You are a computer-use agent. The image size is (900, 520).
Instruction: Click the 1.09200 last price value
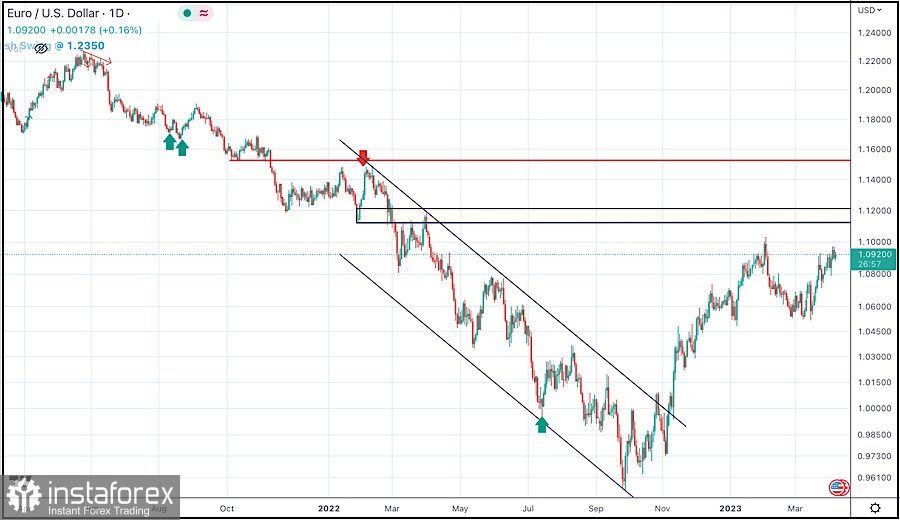click(26, 30)
